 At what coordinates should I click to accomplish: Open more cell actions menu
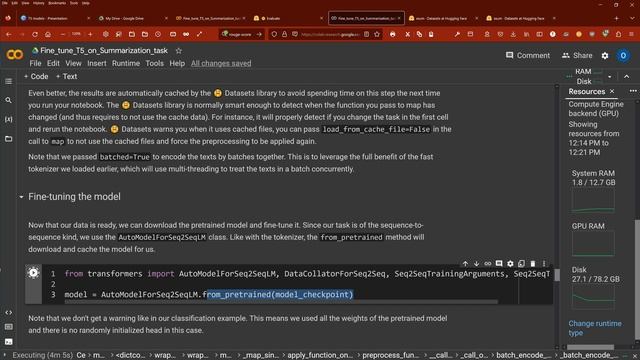tap(544, 264)
